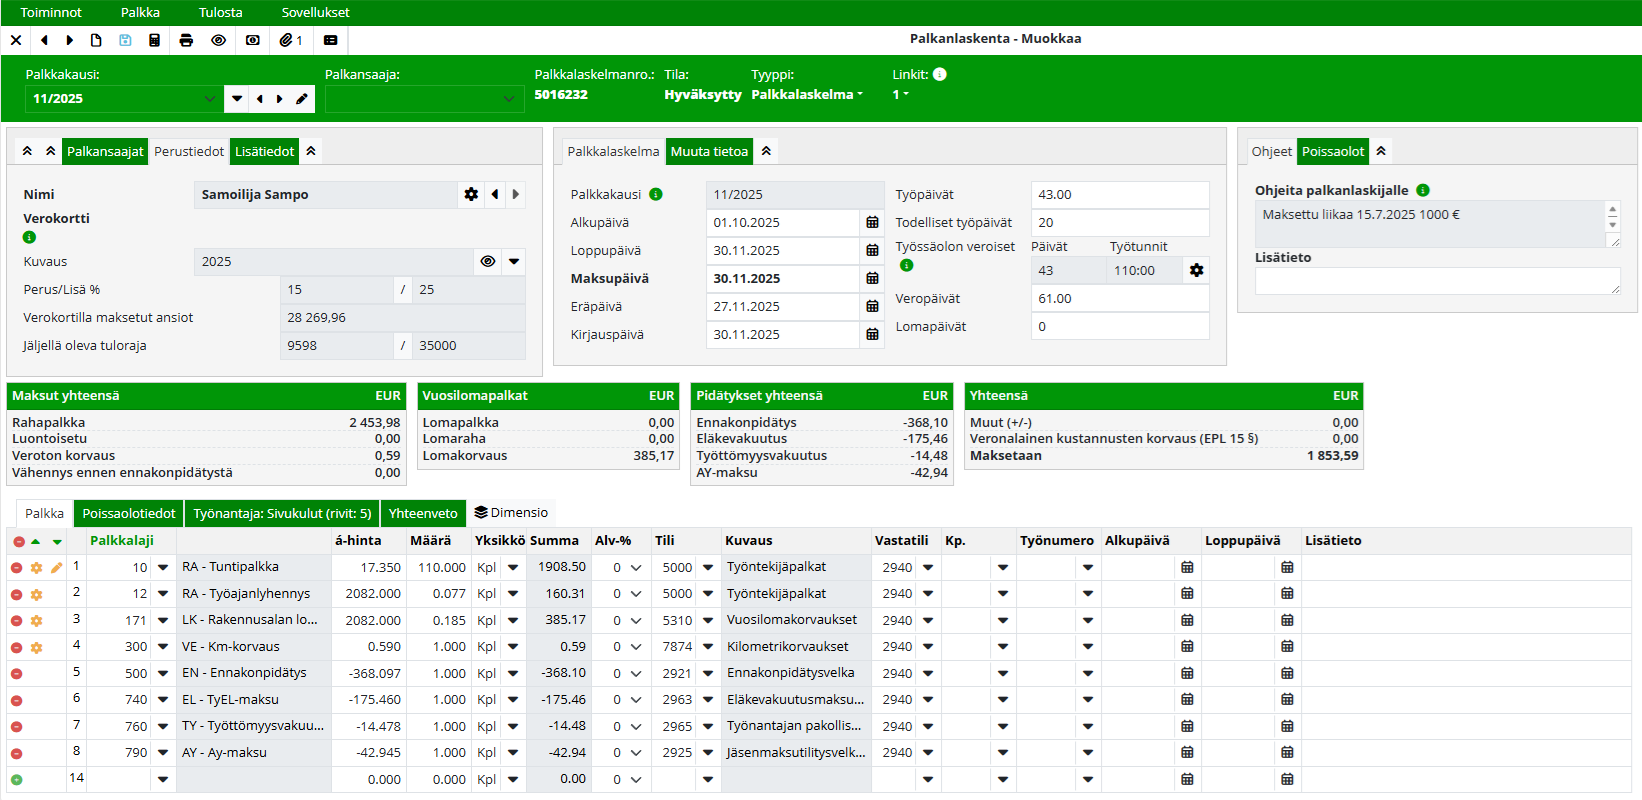
Task: Open the Palkansaaja combo box
Action: [x=424, y=99]
